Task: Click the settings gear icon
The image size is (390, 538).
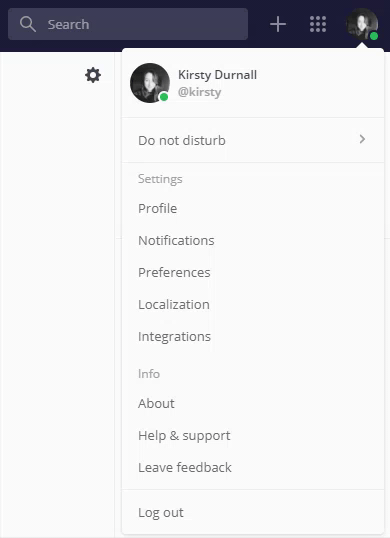Action: (93, 75)
